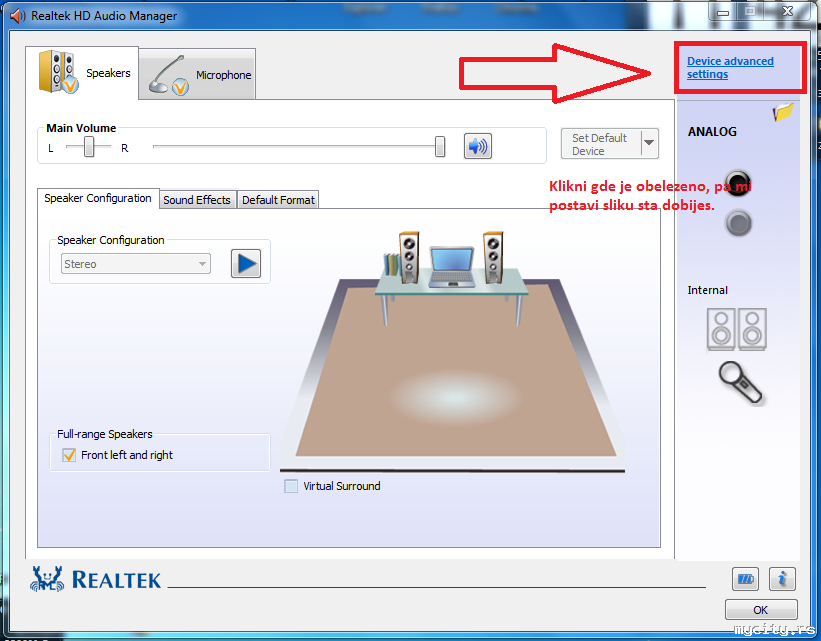Open the Sound Effects tab
The height and width of the screenshot is (641, 821).
[197, 200]
